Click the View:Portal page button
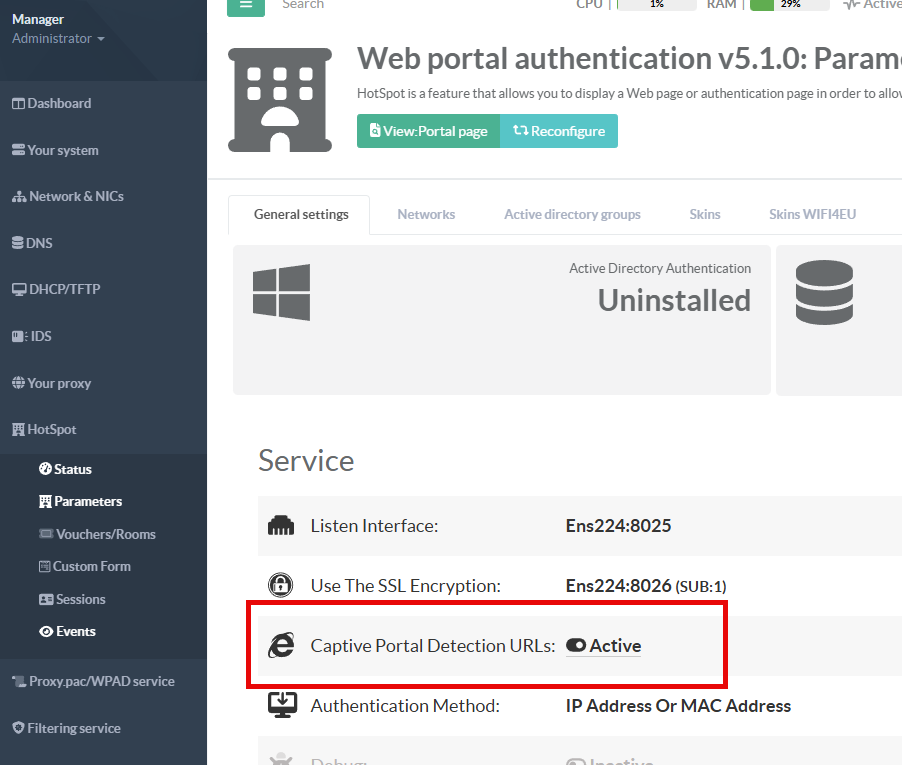 [428, 131]
